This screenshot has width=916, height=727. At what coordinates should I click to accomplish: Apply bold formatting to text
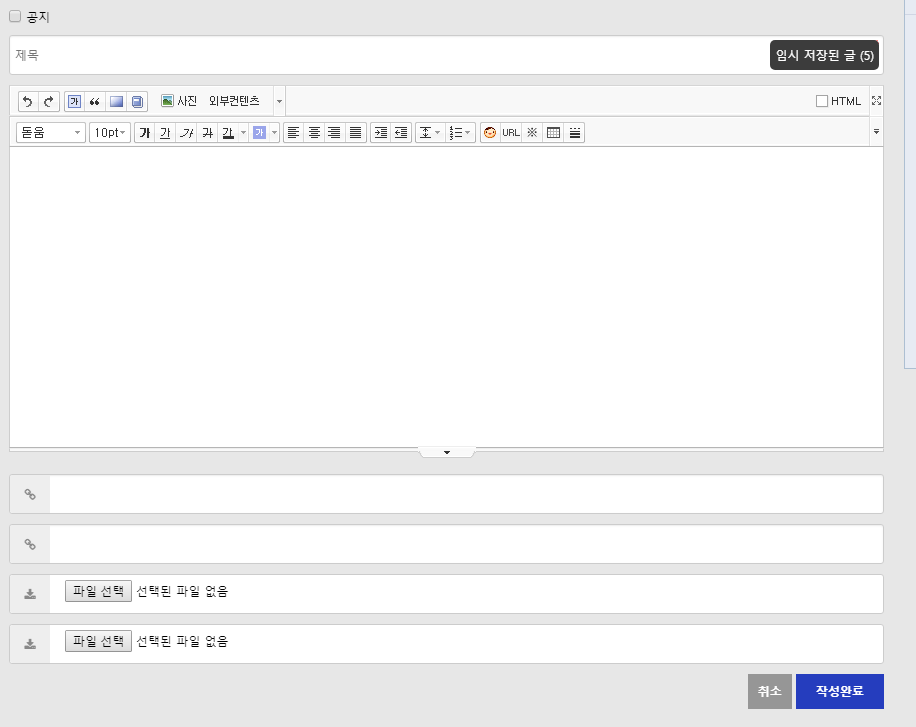[144, 133]
